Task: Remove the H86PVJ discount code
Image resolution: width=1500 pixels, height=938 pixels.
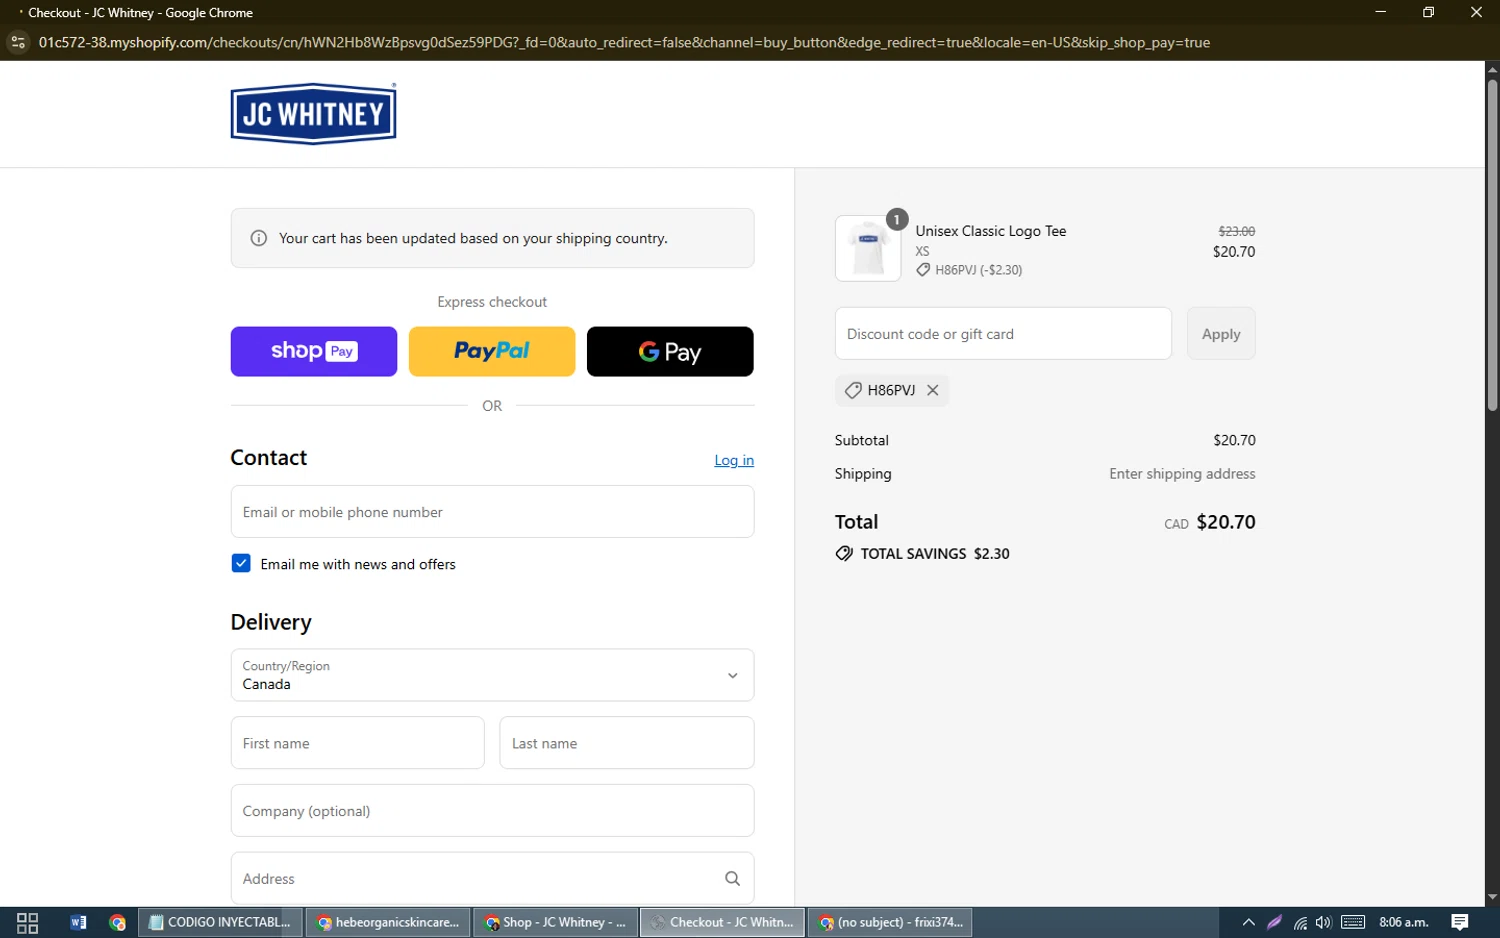Action: click(x=932, y=390)
